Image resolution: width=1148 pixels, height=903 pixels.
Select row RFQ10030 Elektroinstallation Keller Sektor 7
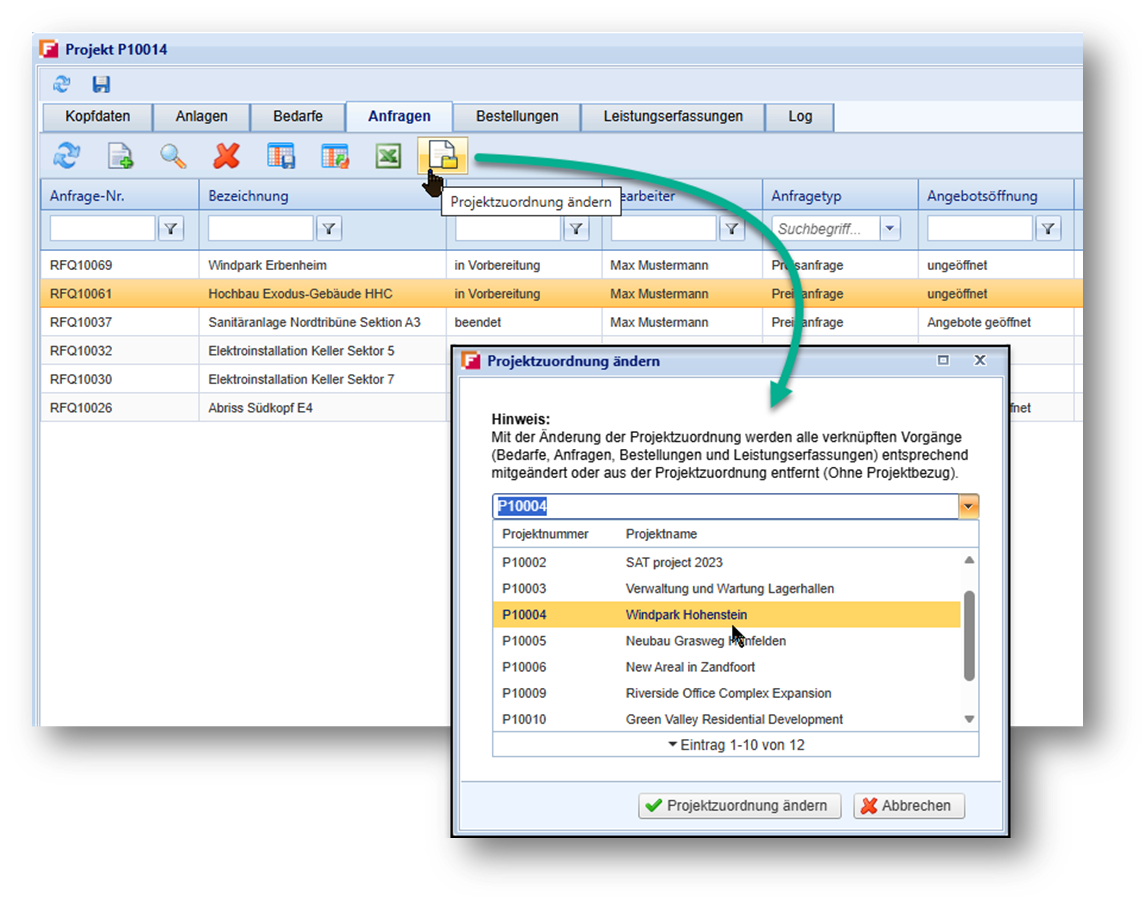click(x=245, y=379)
